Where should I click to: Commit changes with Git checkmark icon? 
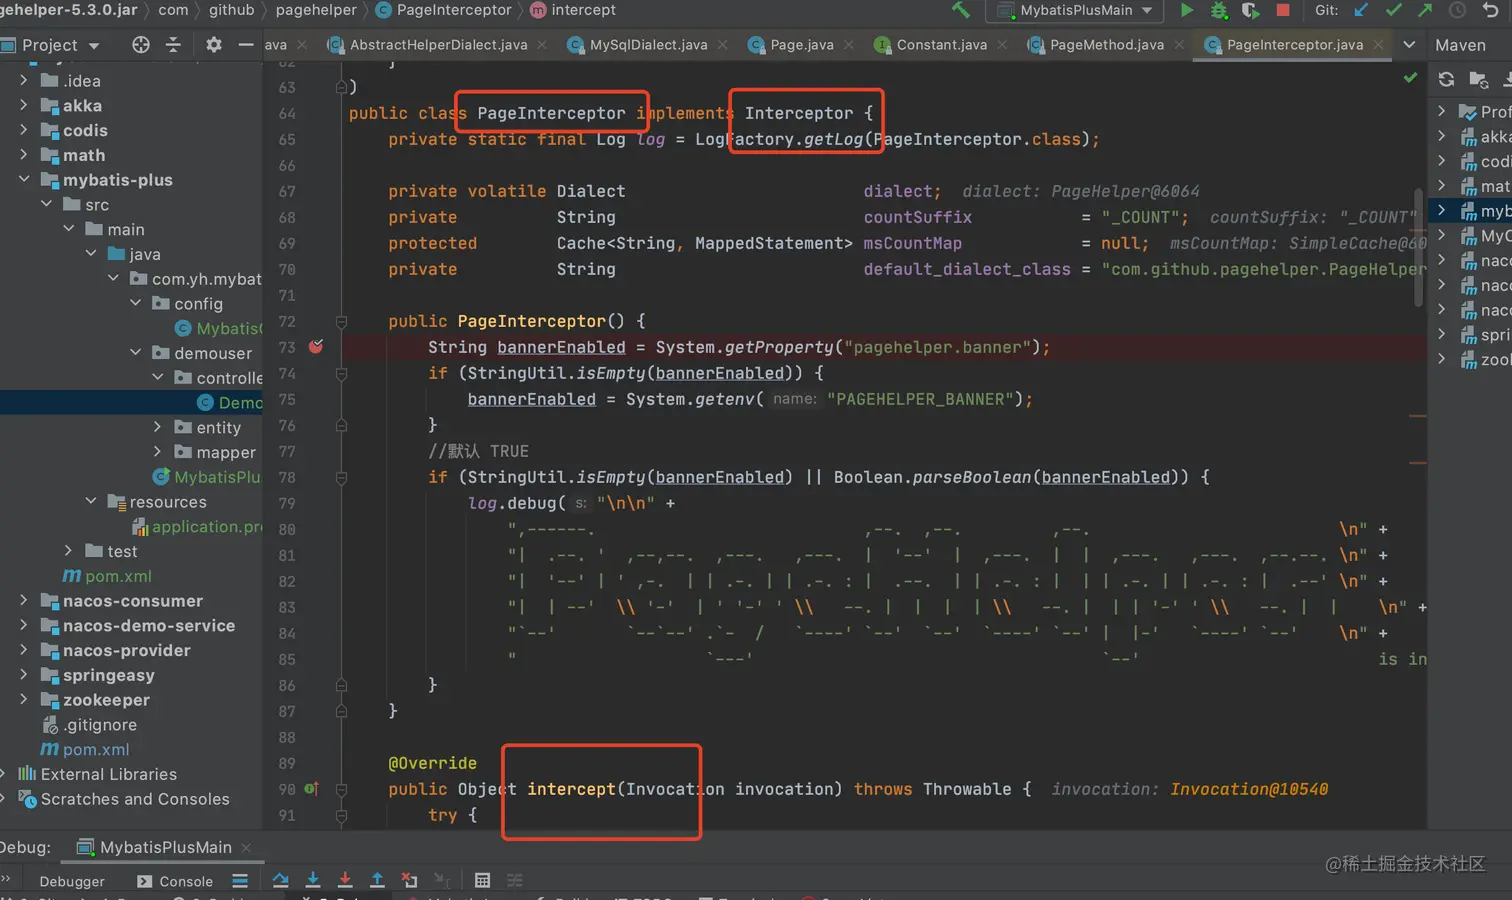pyautogui.click(x=1393, y=10)
